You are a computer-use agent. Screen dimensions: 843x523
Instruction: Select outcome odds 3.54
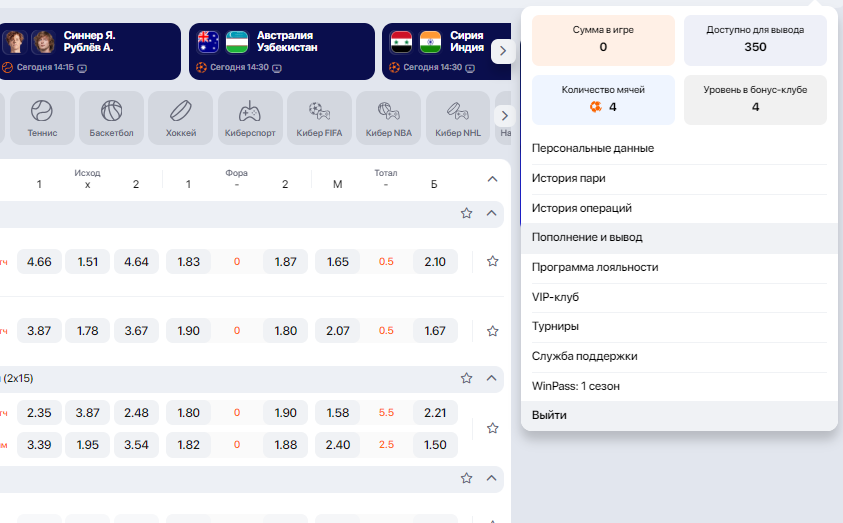coord(136,445)
